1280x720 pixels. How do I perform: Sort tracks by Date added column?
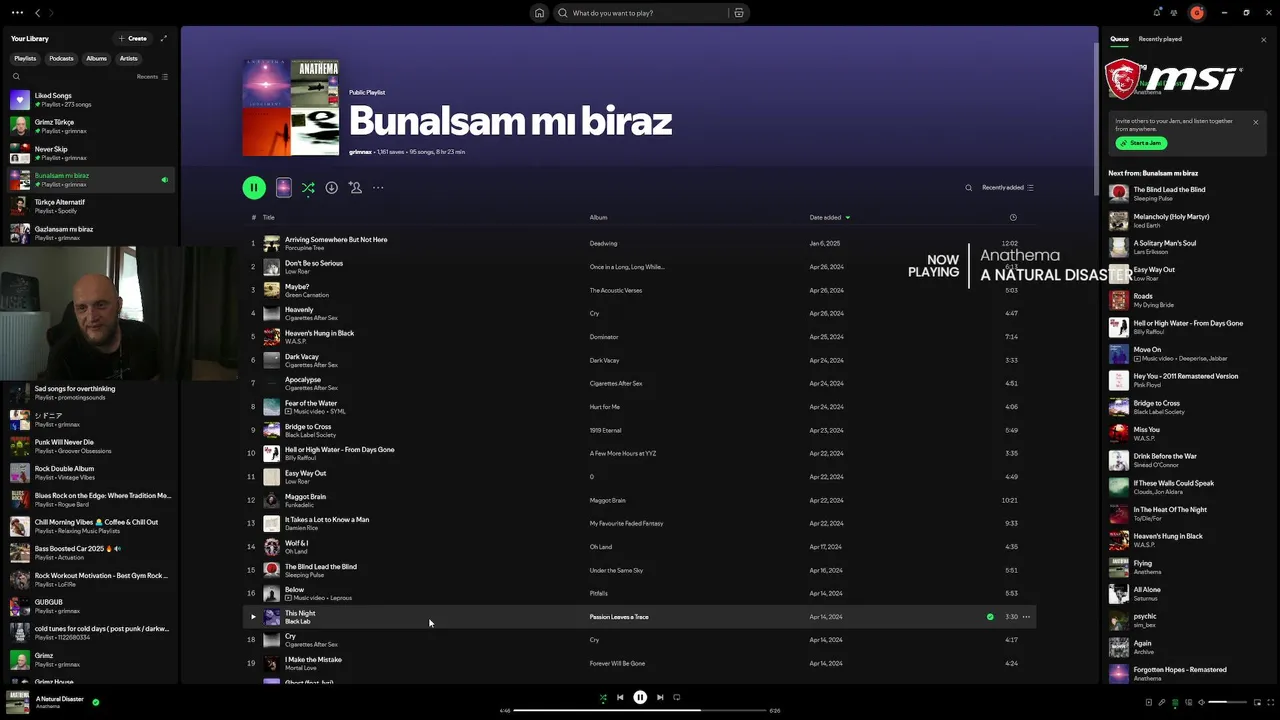tap(829, 217)
